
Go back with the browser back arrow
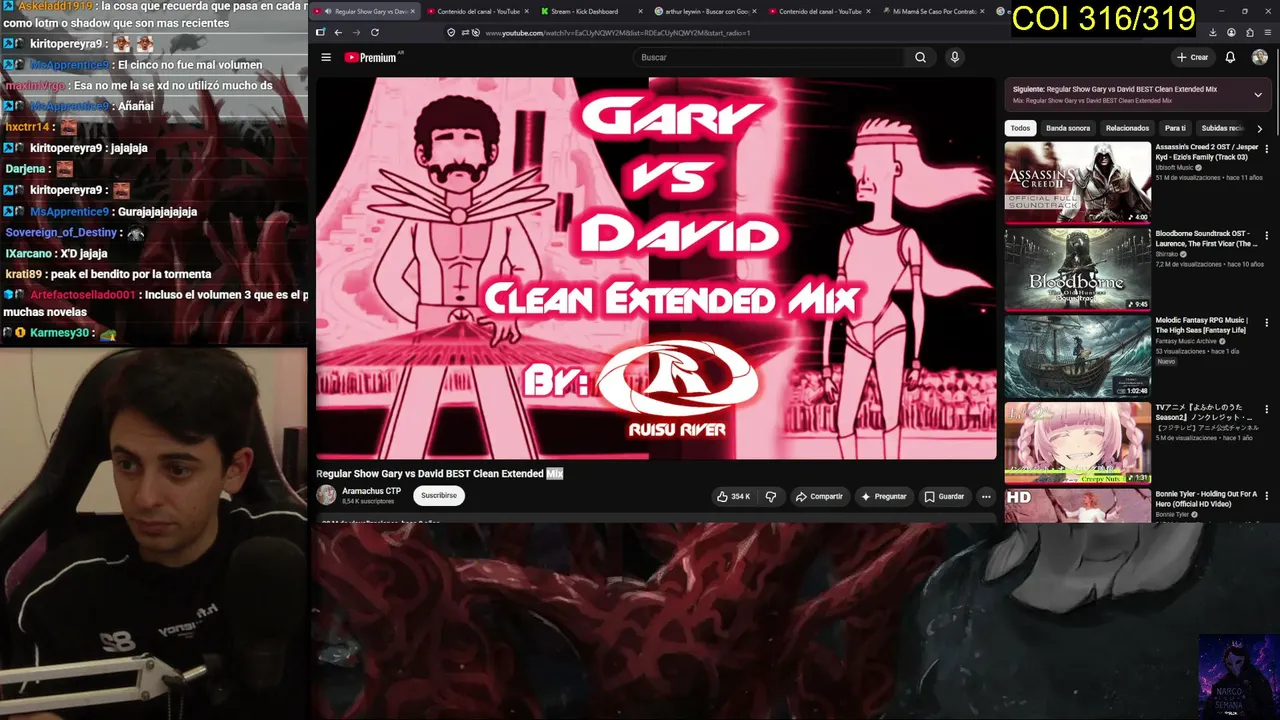(338, 32)
